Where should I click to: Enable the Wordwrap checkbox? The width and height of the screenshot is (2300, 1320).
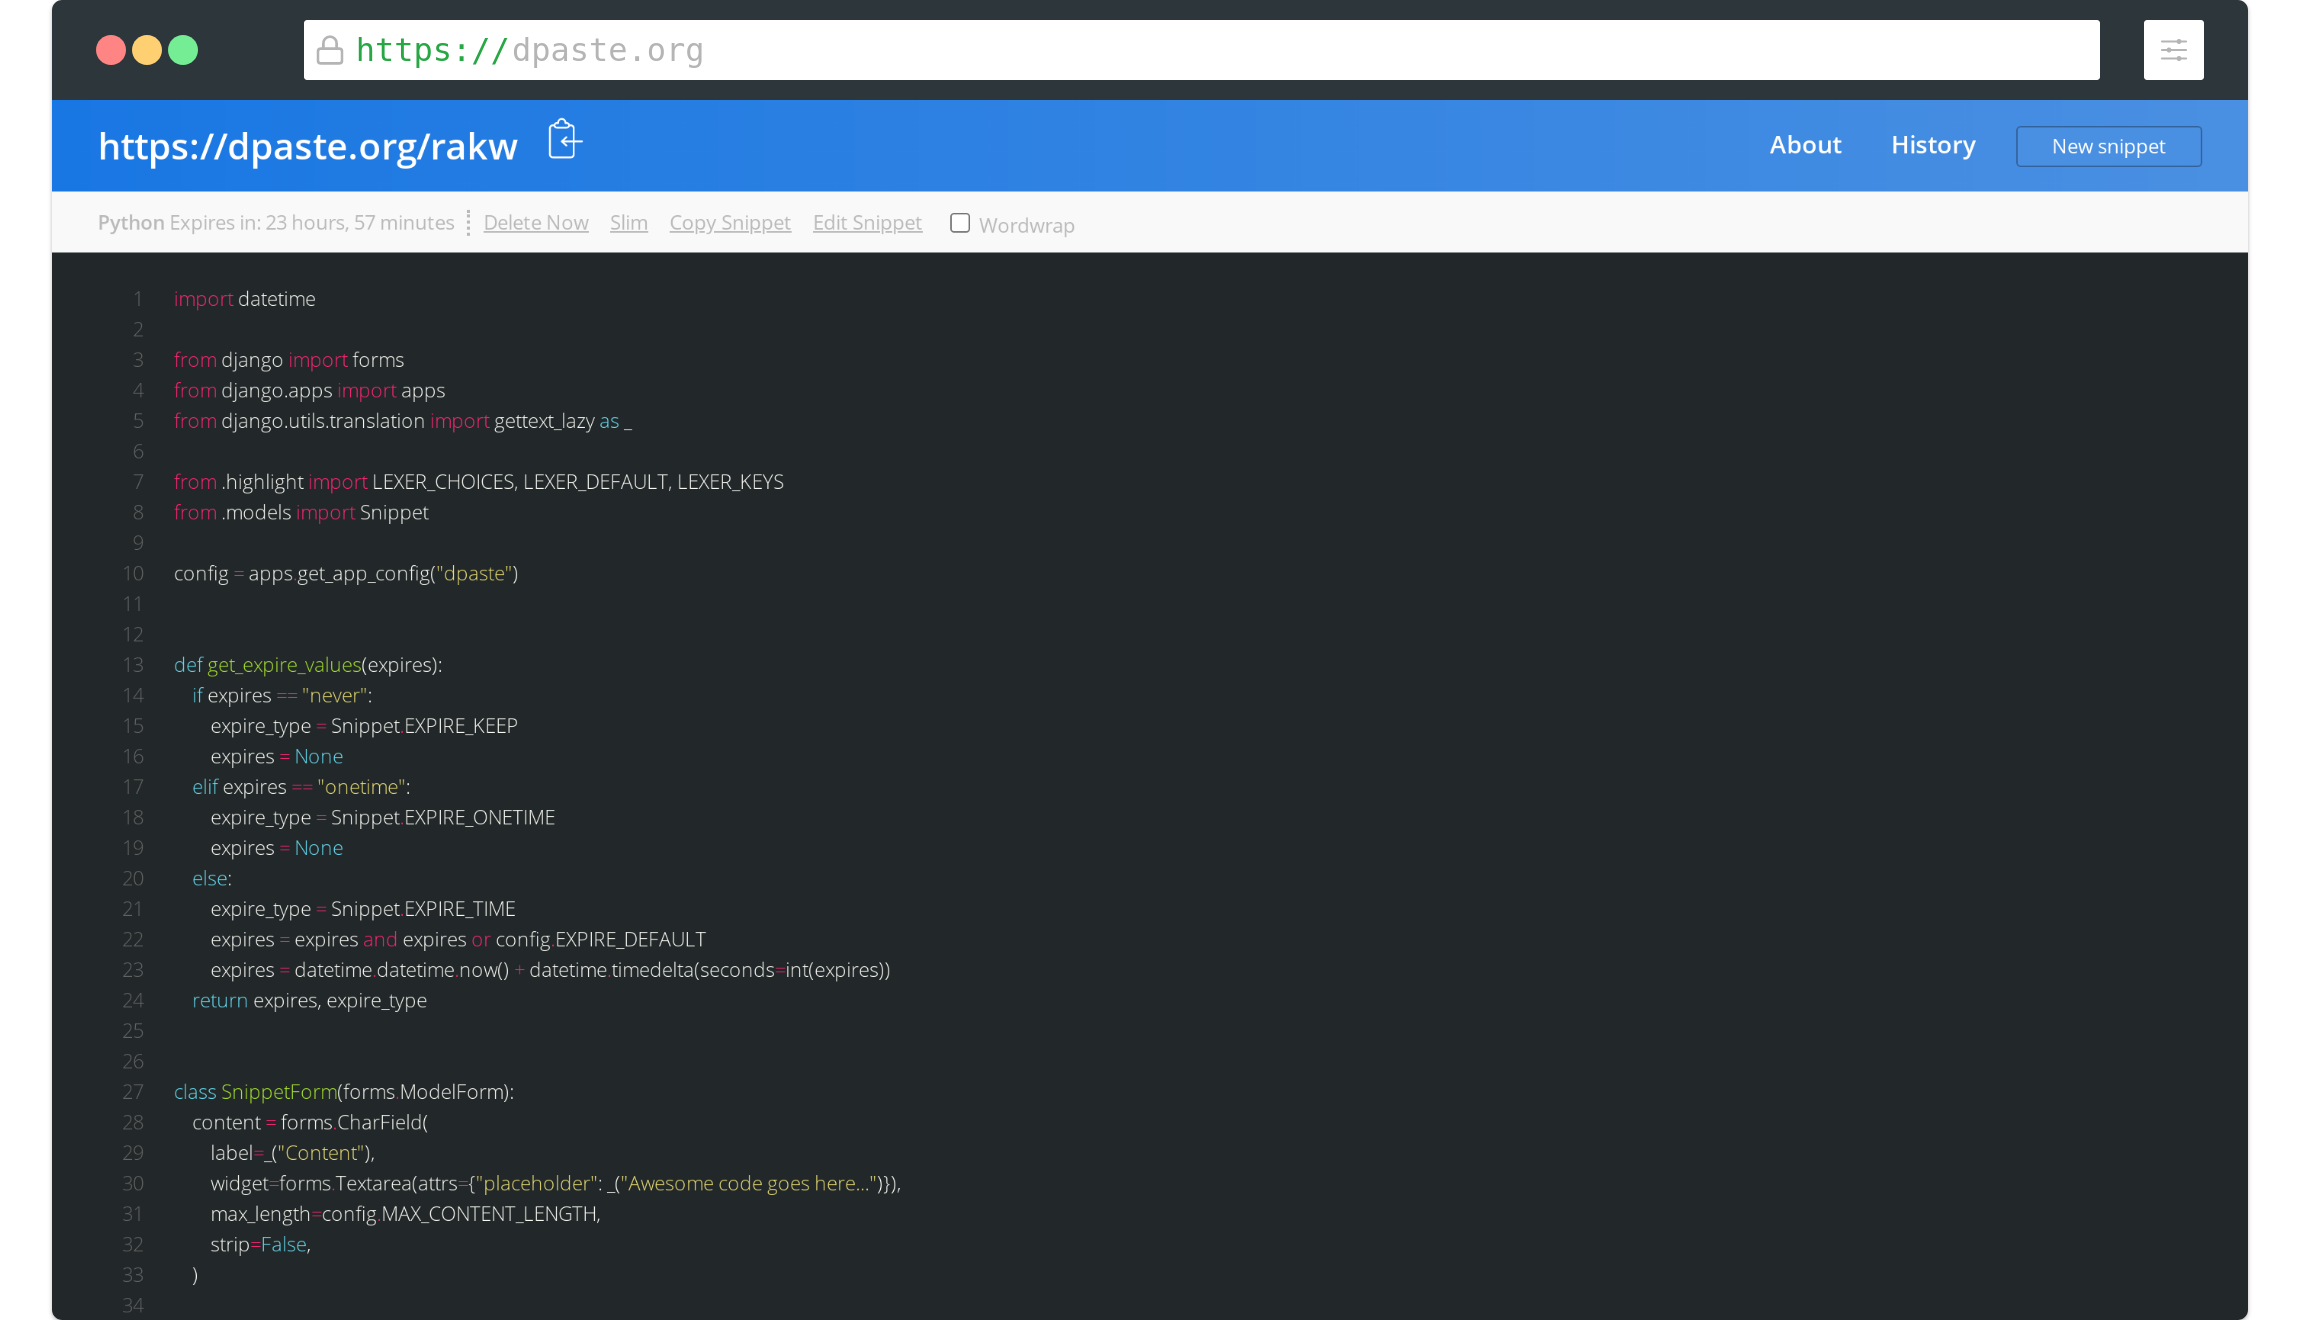[x=960, y=223]
